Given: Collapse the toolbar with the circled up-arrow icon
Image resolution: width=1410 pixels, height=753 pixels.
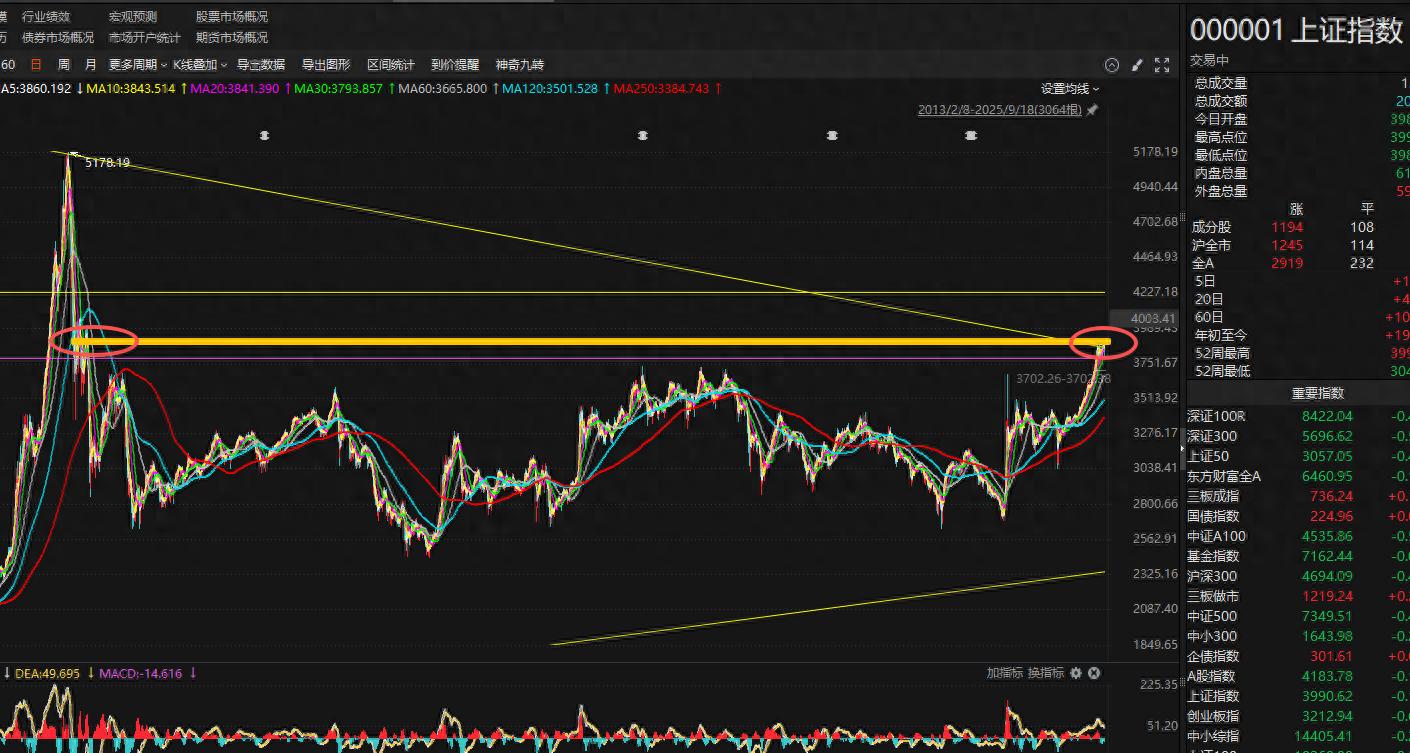Looking at the screenshot, I should 1112,65.
